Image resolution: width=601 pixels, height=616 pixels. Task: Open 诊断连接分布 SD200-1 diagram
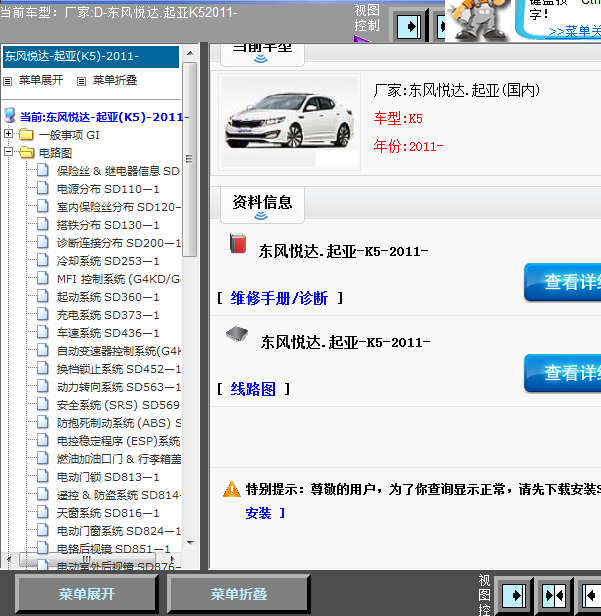(119, 243)
